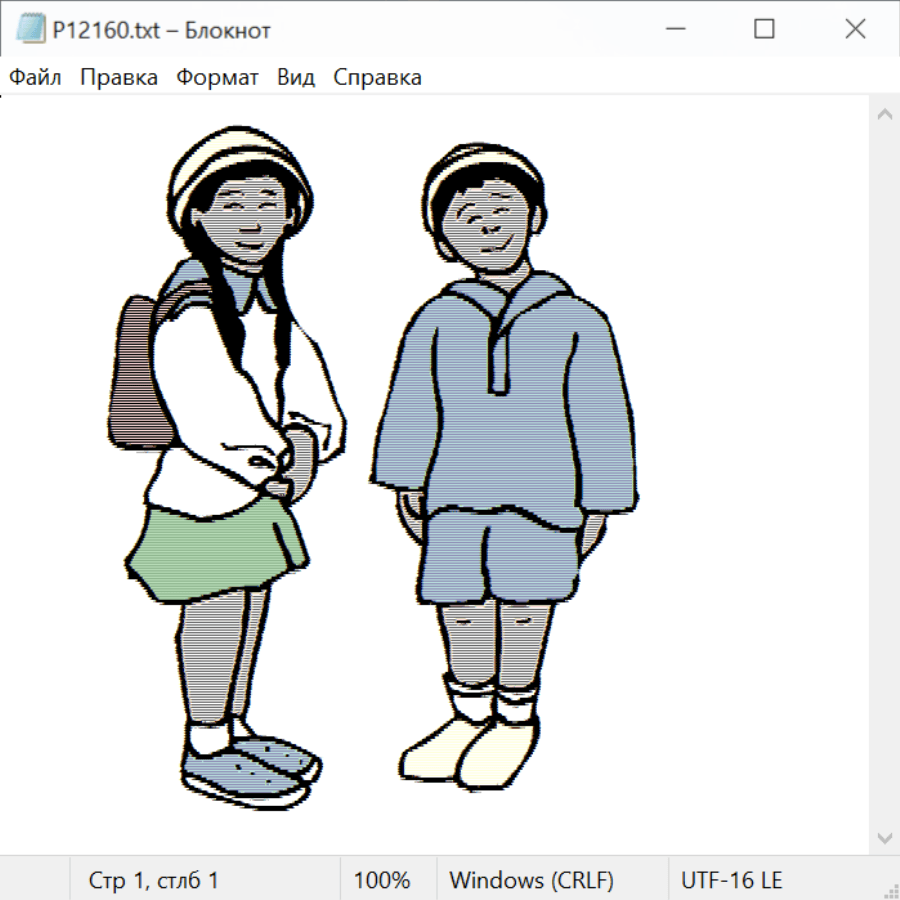The width and height of the screenshot is (900, 900).
Task: Click the line and column indicator
Action: pos(154,881)
